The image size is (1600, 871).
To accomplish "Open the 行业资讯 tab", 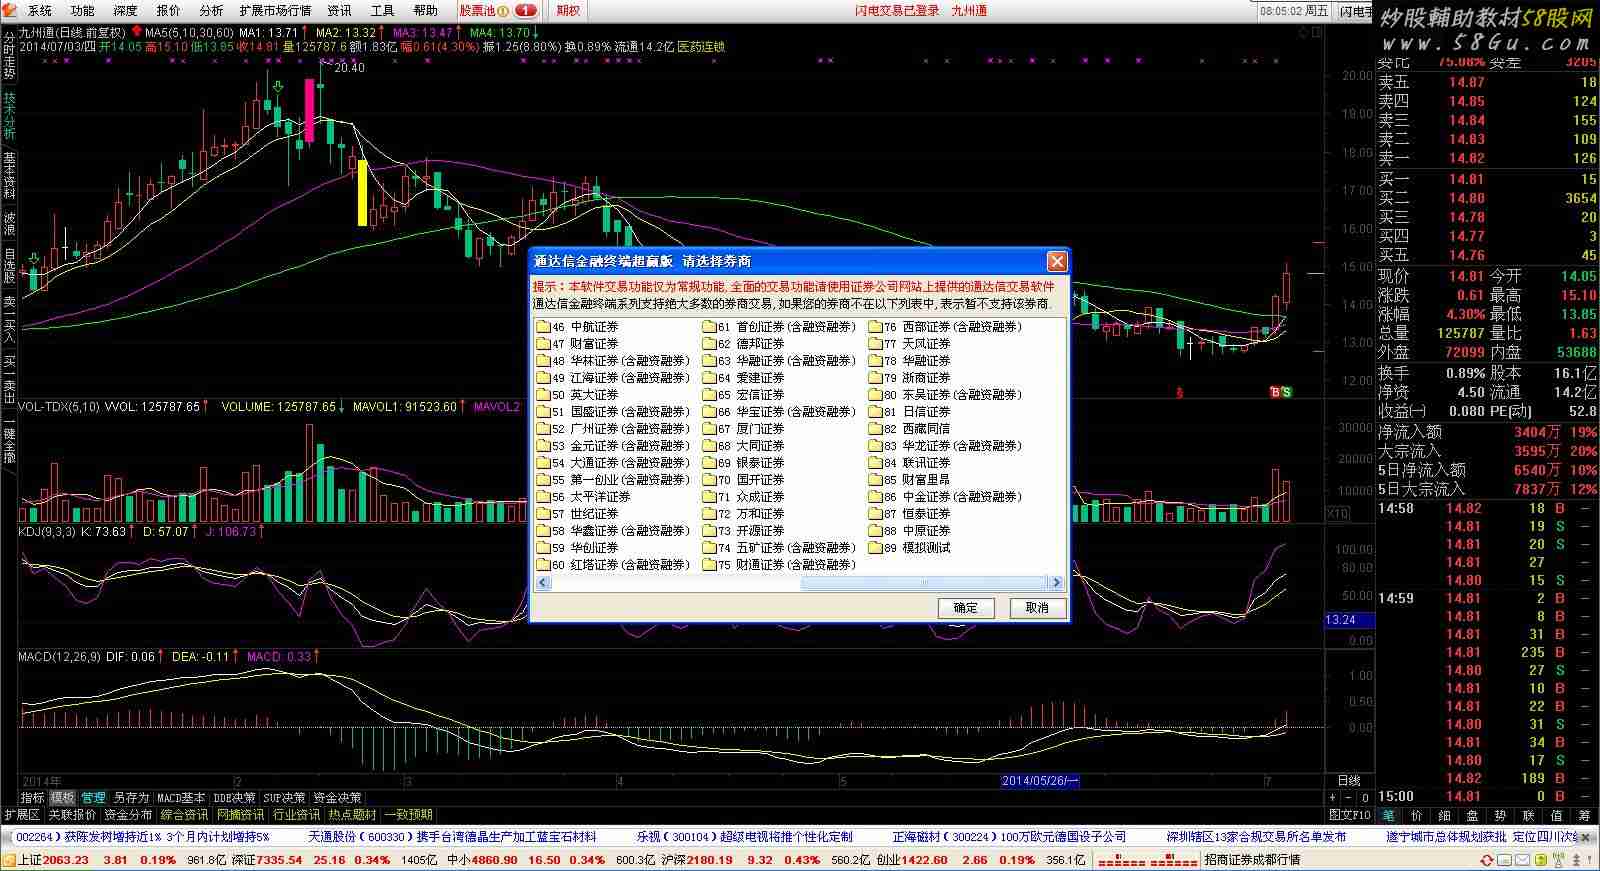I will [x=296, y=815].
